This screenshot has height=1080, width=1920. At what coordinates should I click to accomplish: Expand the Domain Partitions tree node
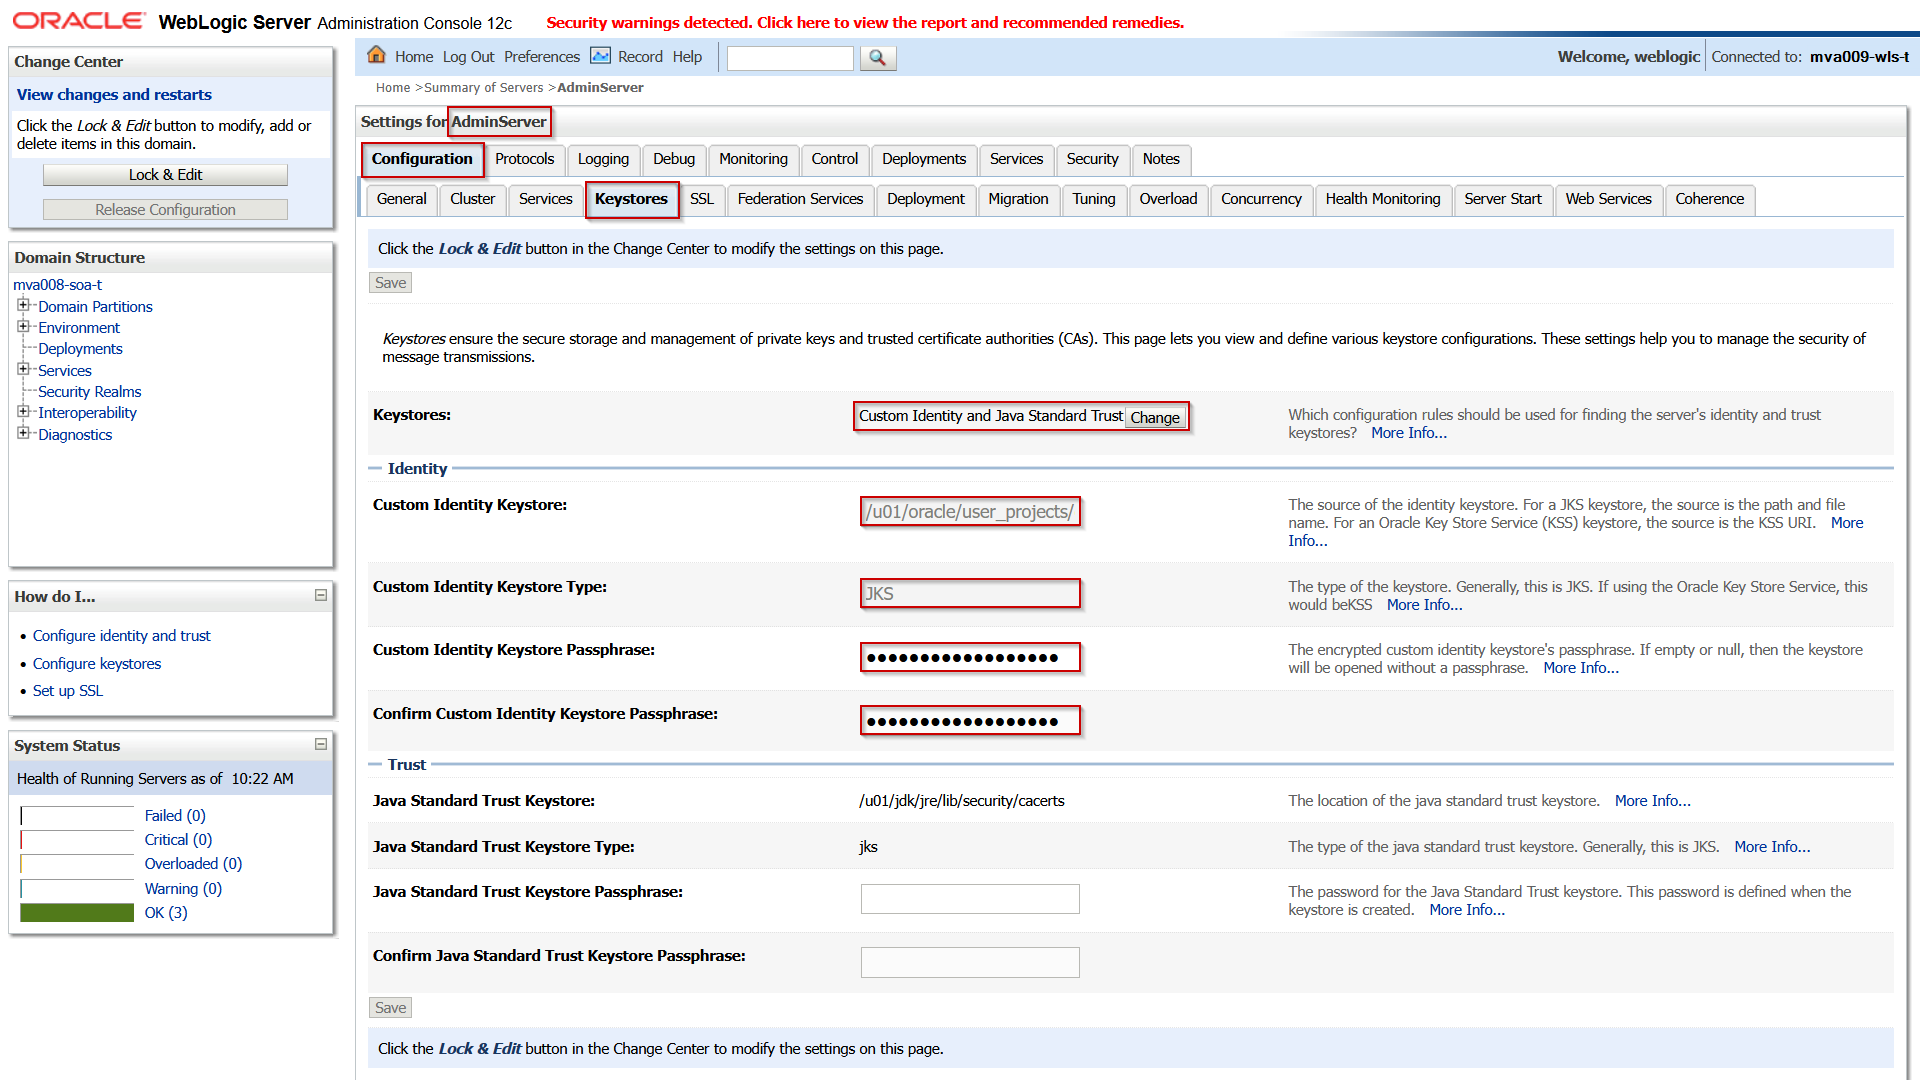tap(23, 306)
